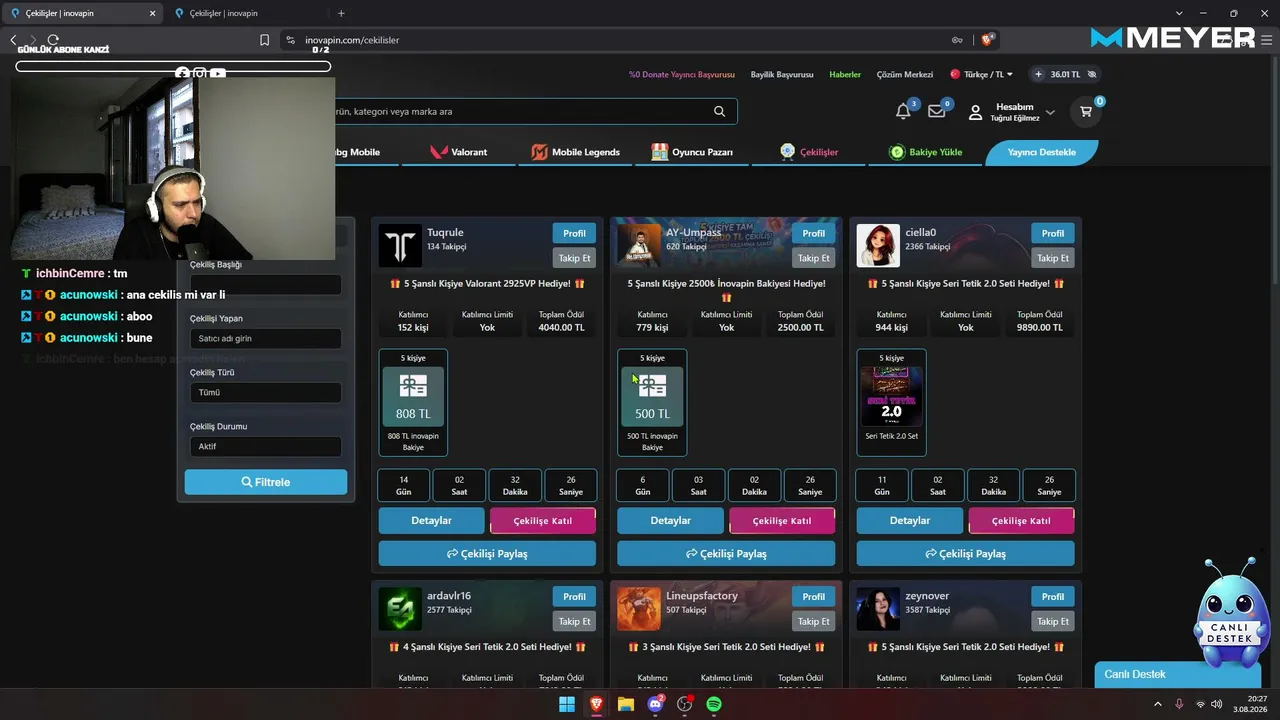
Task: Open the Bakiye Yükle tab
Action: (926, 152)
